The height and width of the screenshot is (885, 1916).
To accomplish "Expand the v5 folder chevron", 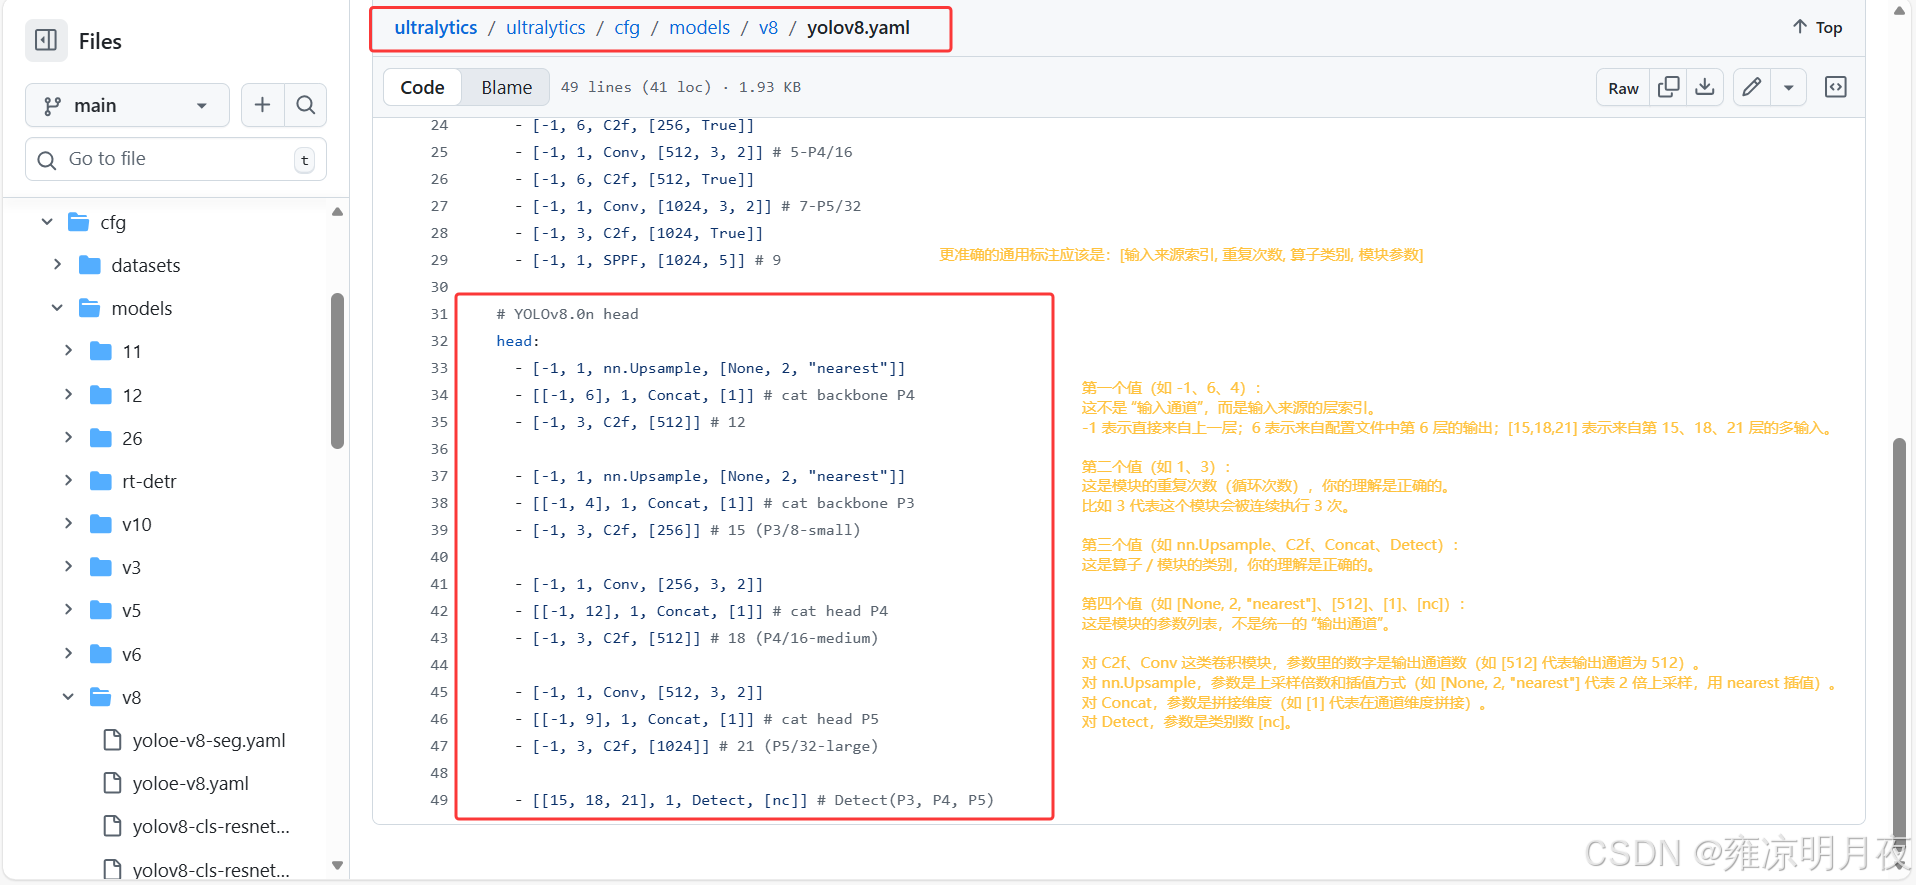I will pyautogui.click(x=68, y=610).
